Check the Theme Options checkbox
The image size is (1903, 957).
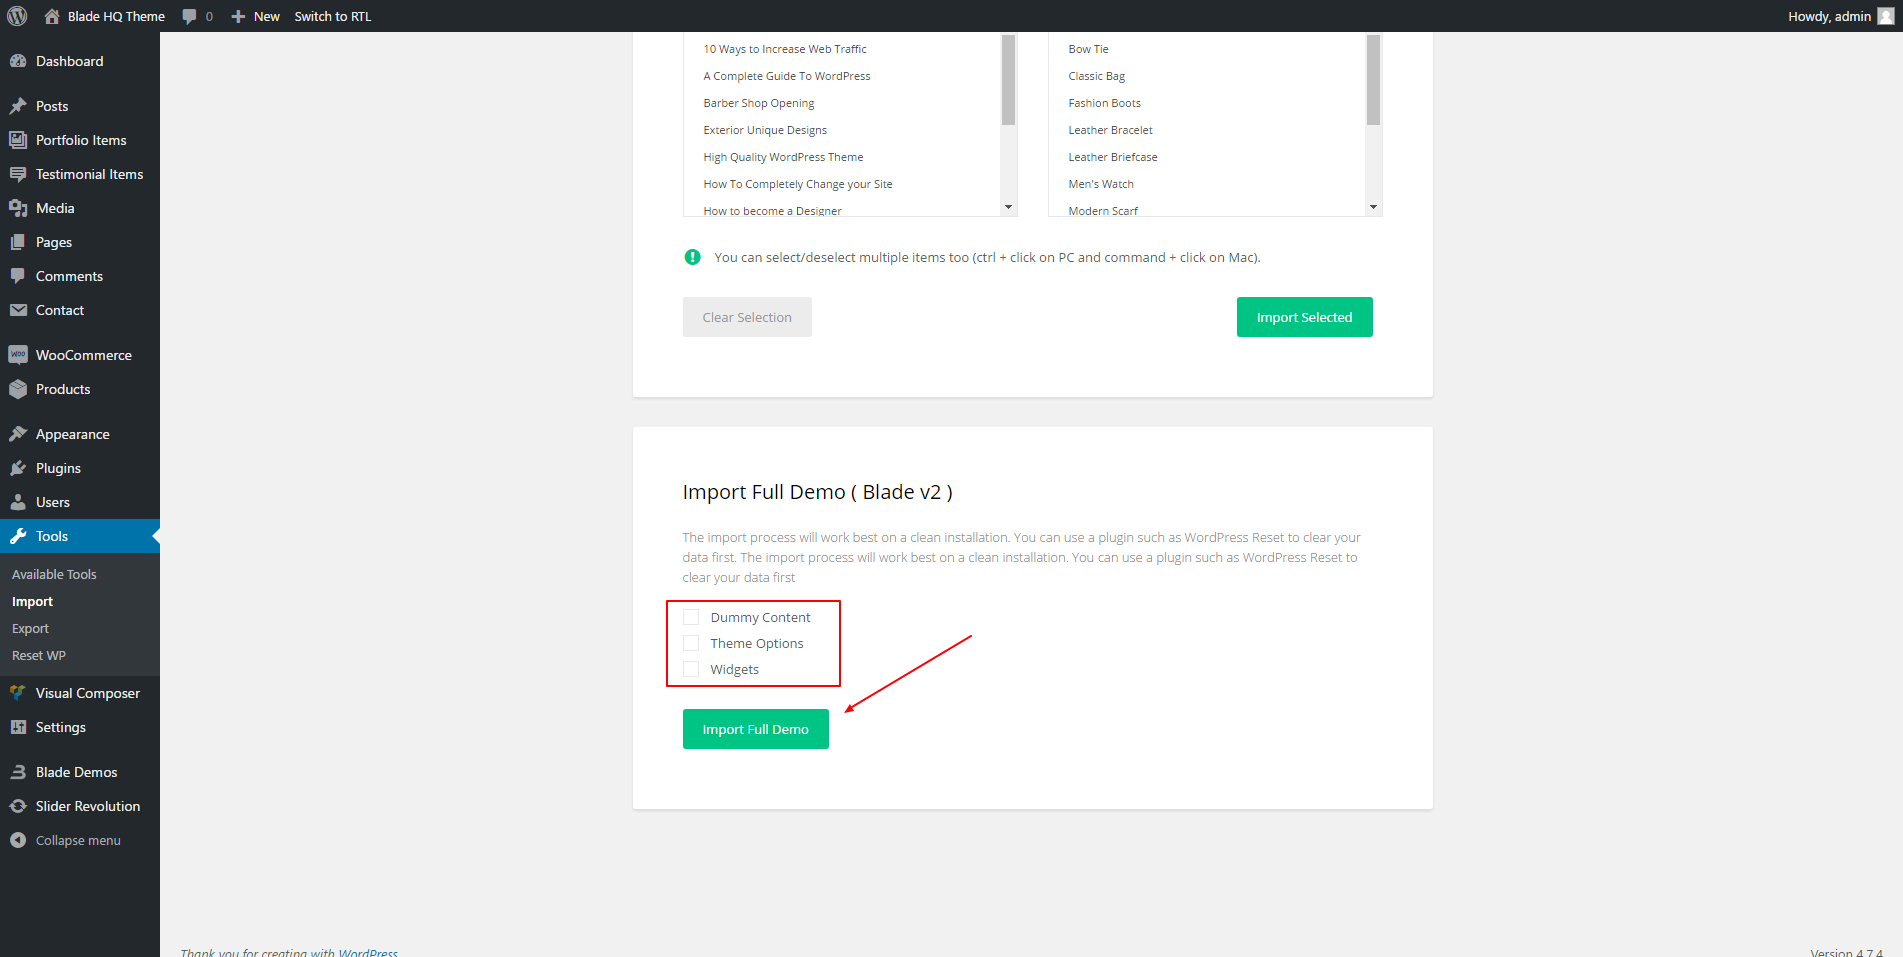[691, 643]
